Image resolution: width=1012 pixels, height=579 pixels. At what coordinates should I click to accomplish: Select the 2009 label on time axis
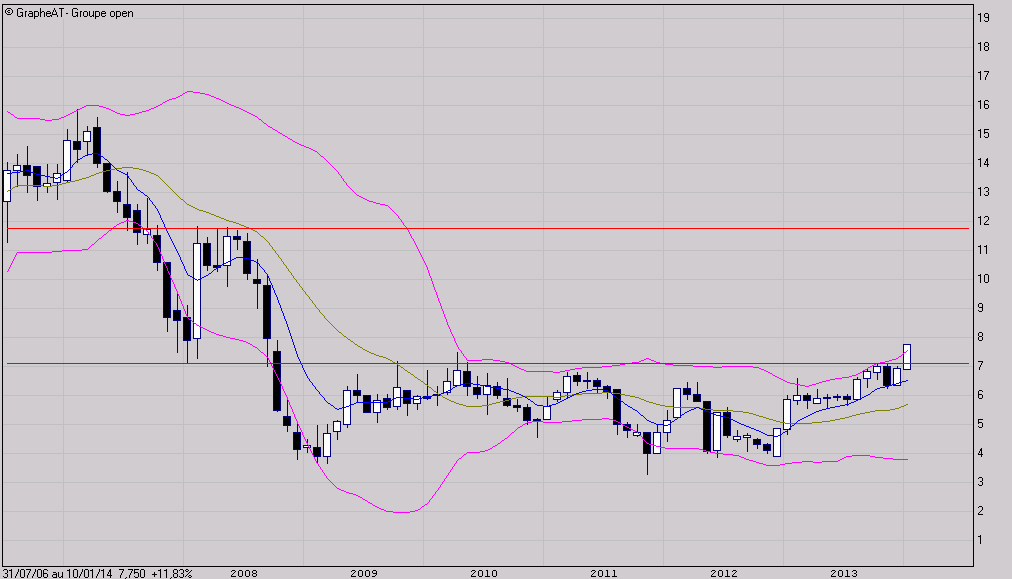363,573
